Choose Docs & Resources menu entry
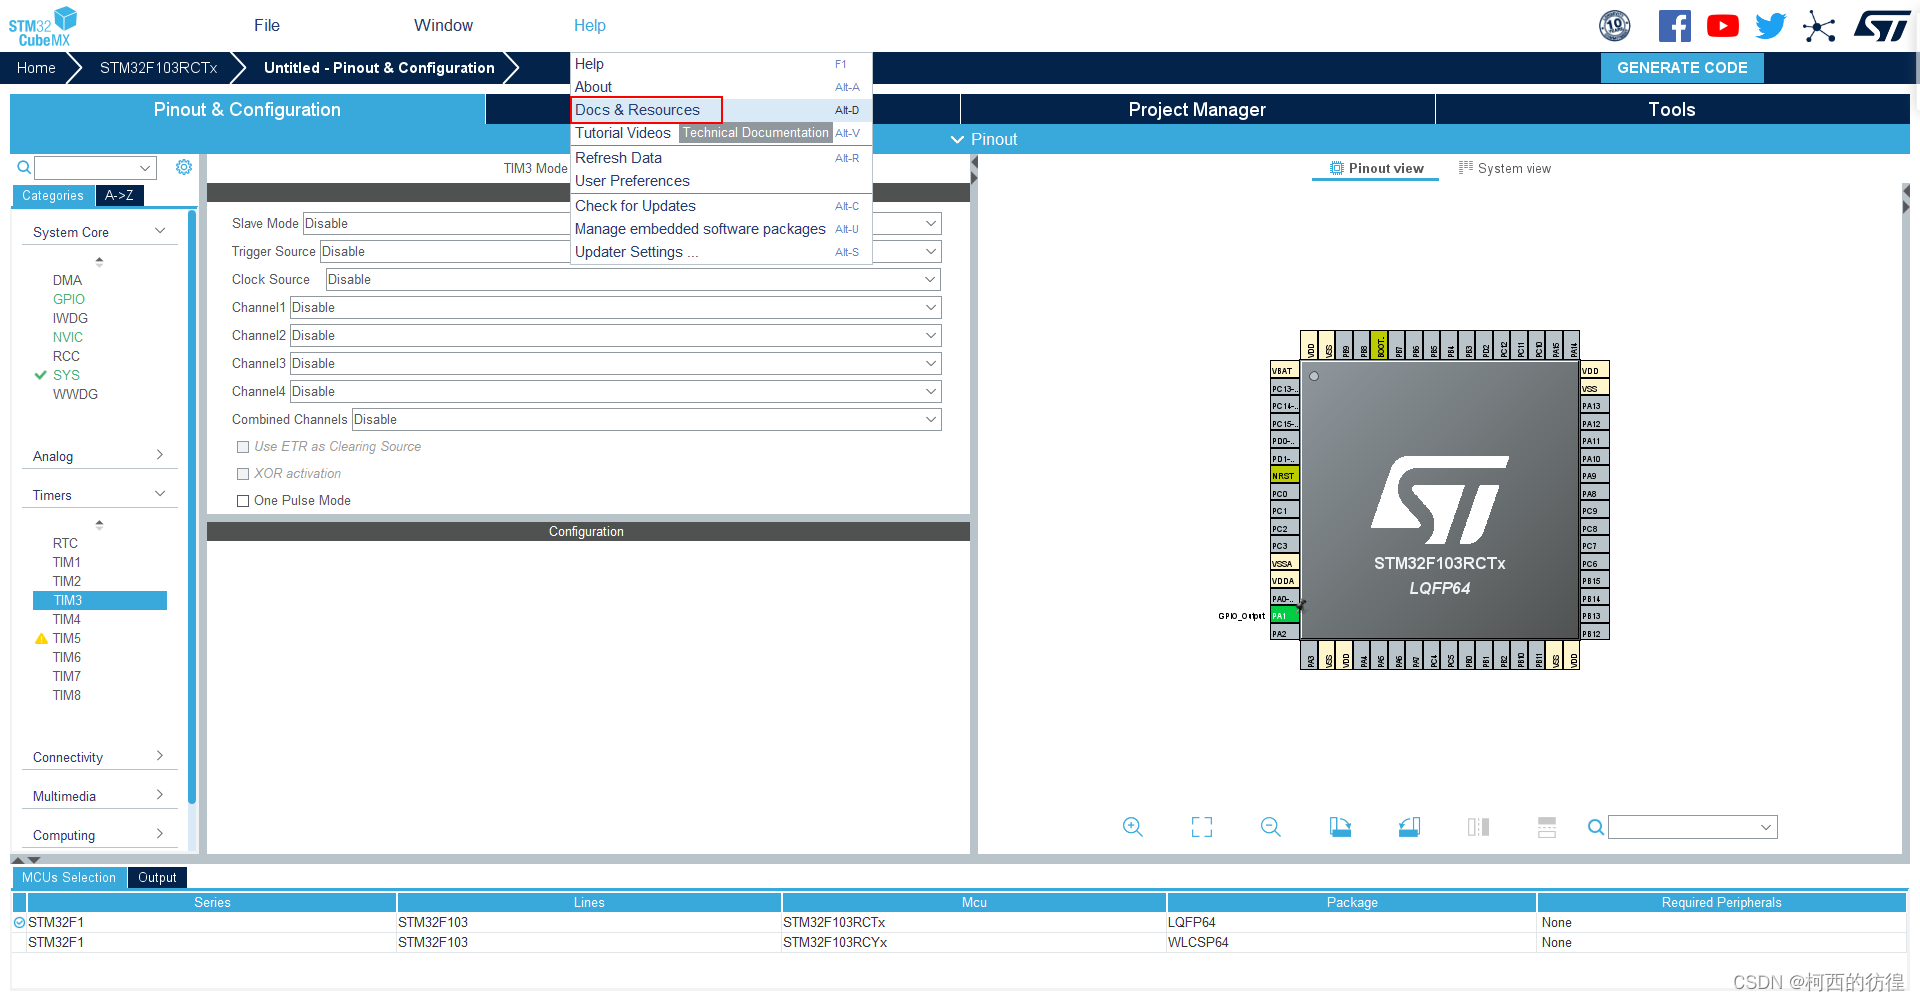Viewport: 1920px width, 1001px height. (720, 110)
